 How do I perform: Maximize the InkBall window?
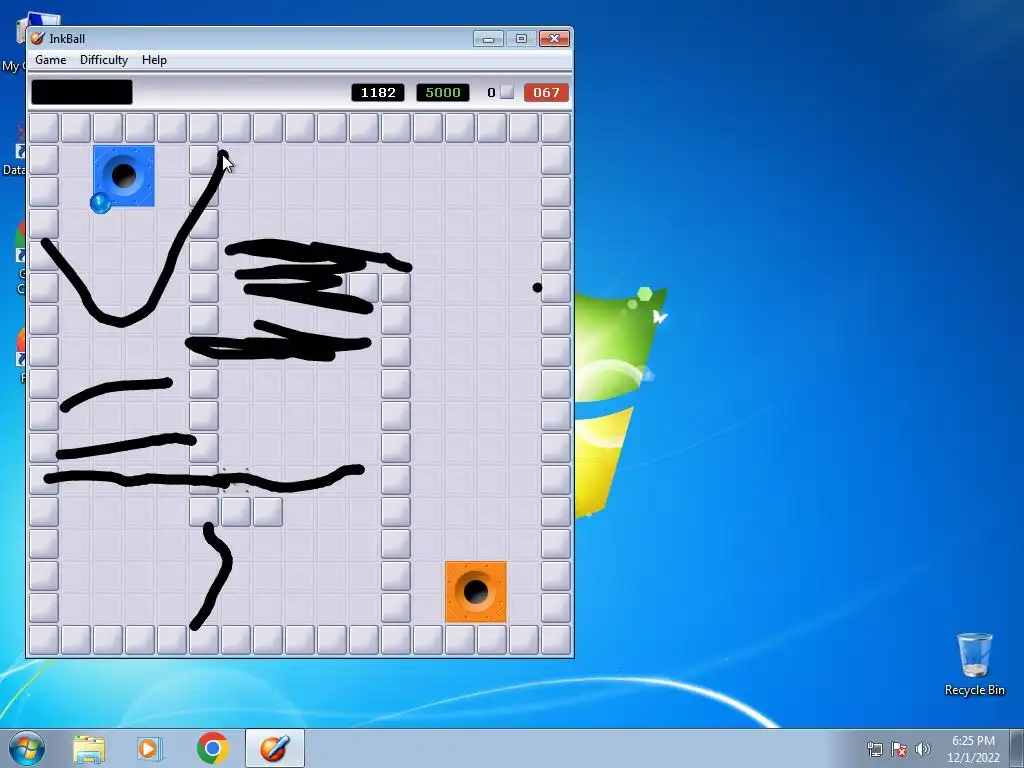[x=521, y=39]
